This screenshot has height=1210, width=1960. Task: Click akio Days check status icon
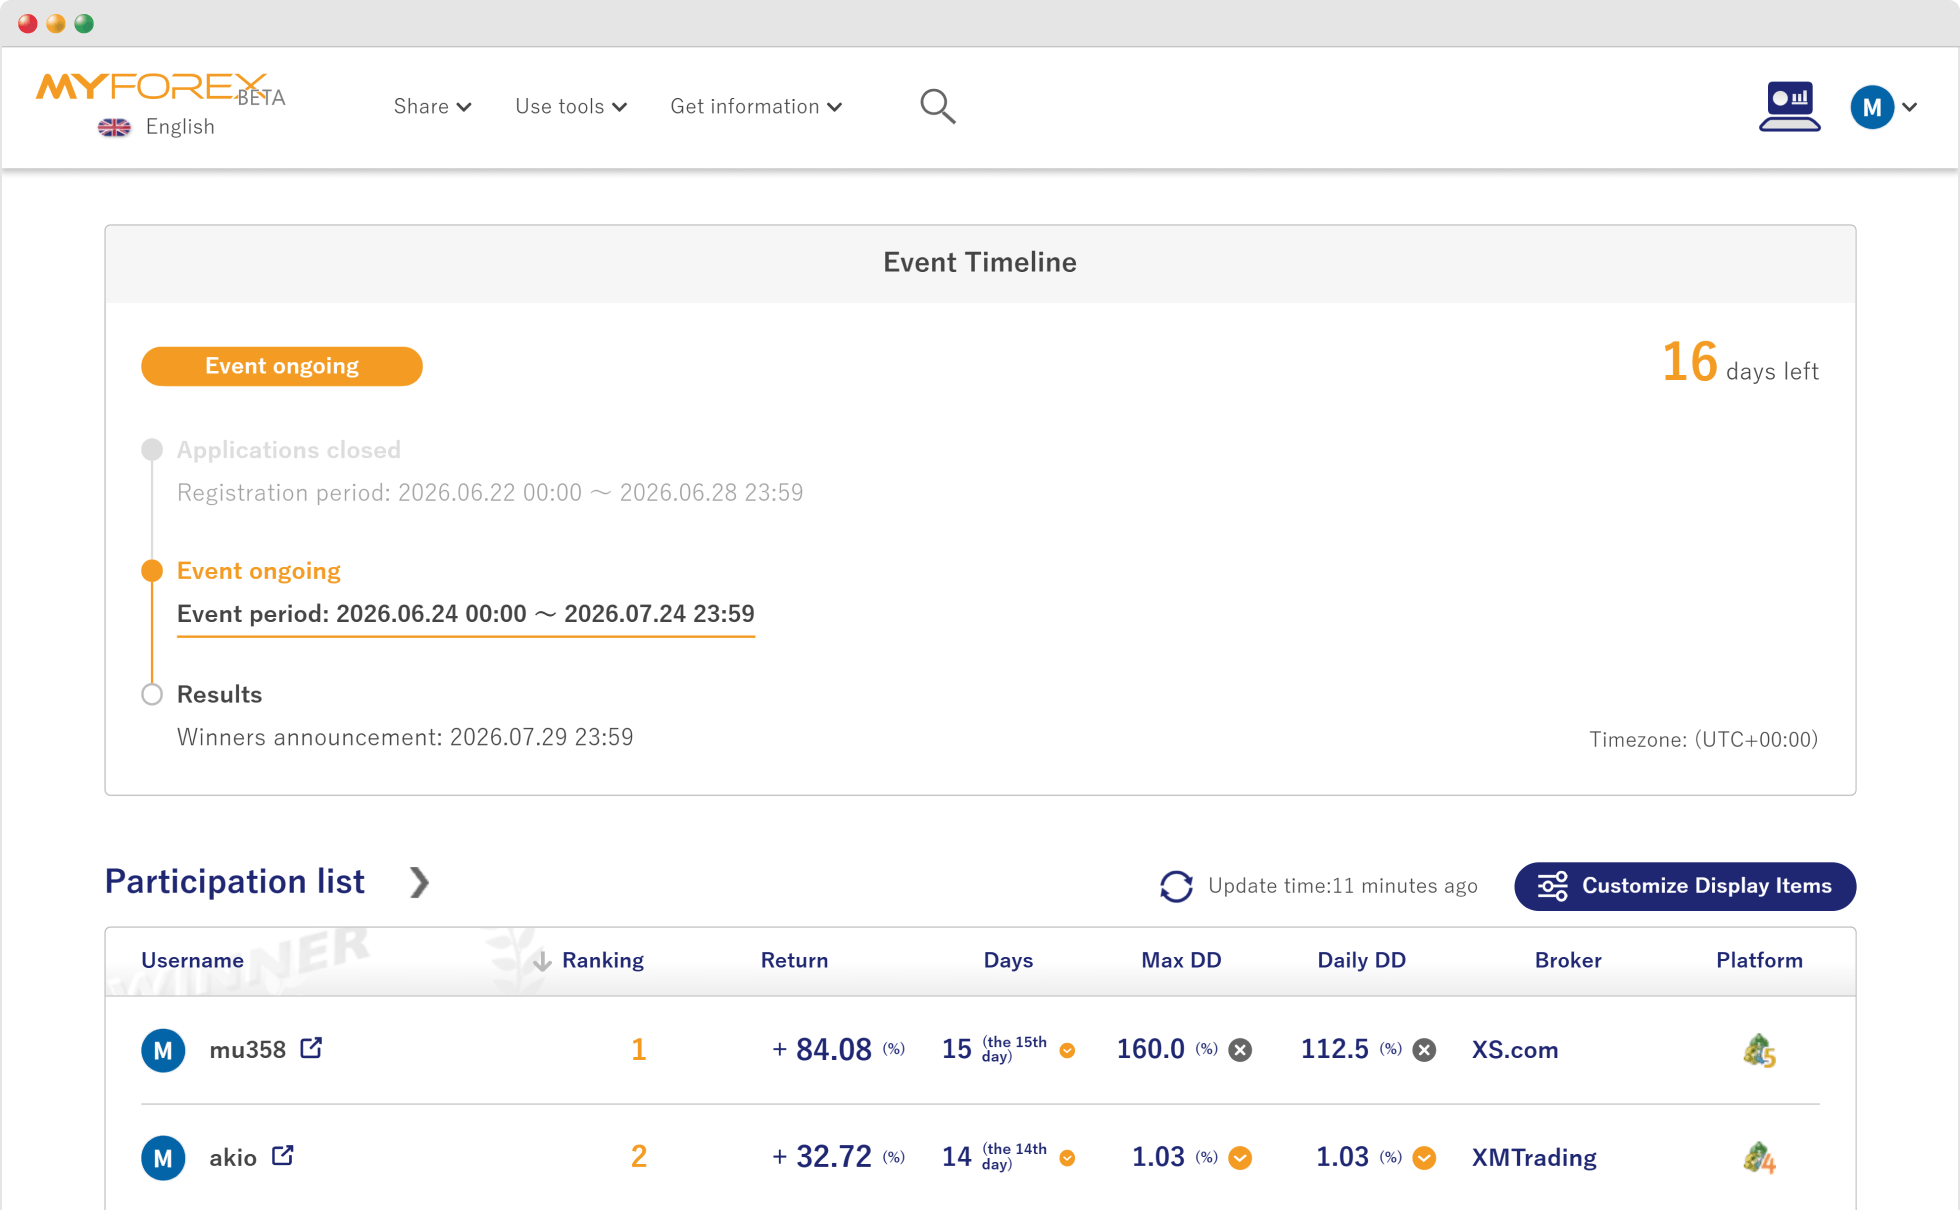[1067, 1158]
